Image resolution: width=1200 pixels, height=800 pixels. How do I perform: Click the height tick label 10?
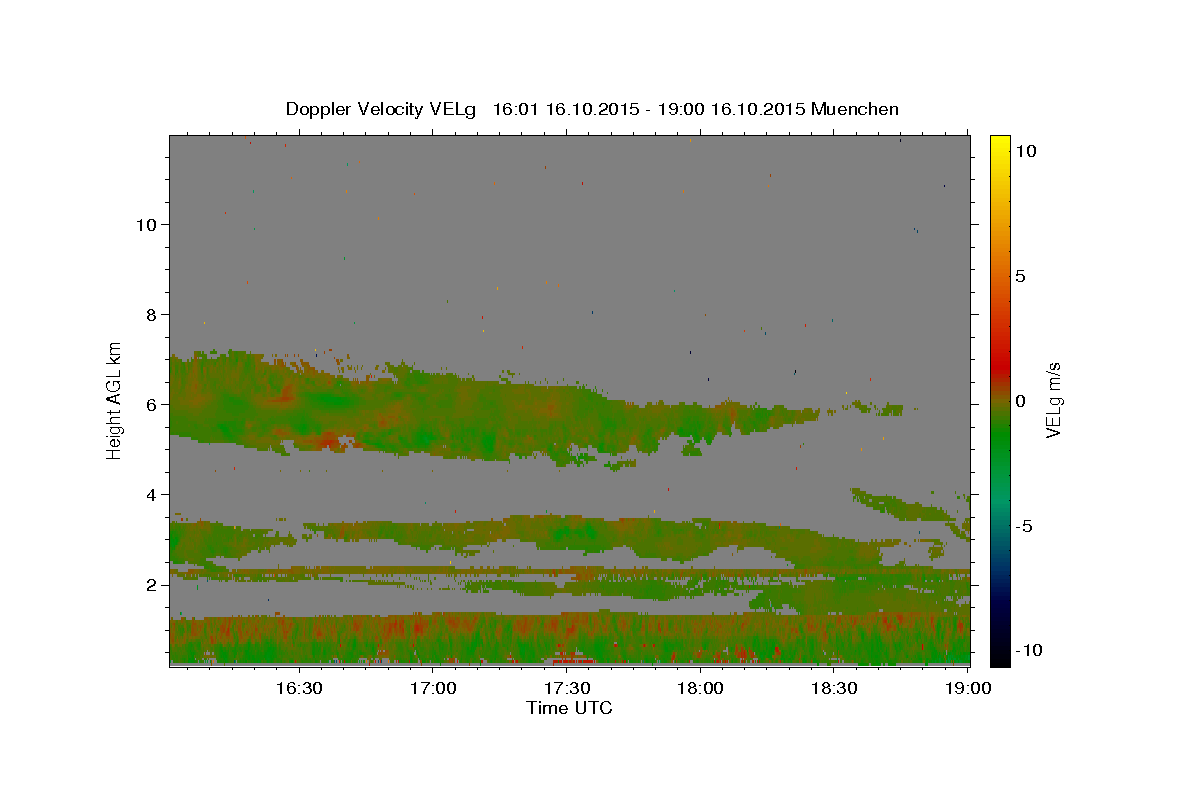click(x=146, y=224)
